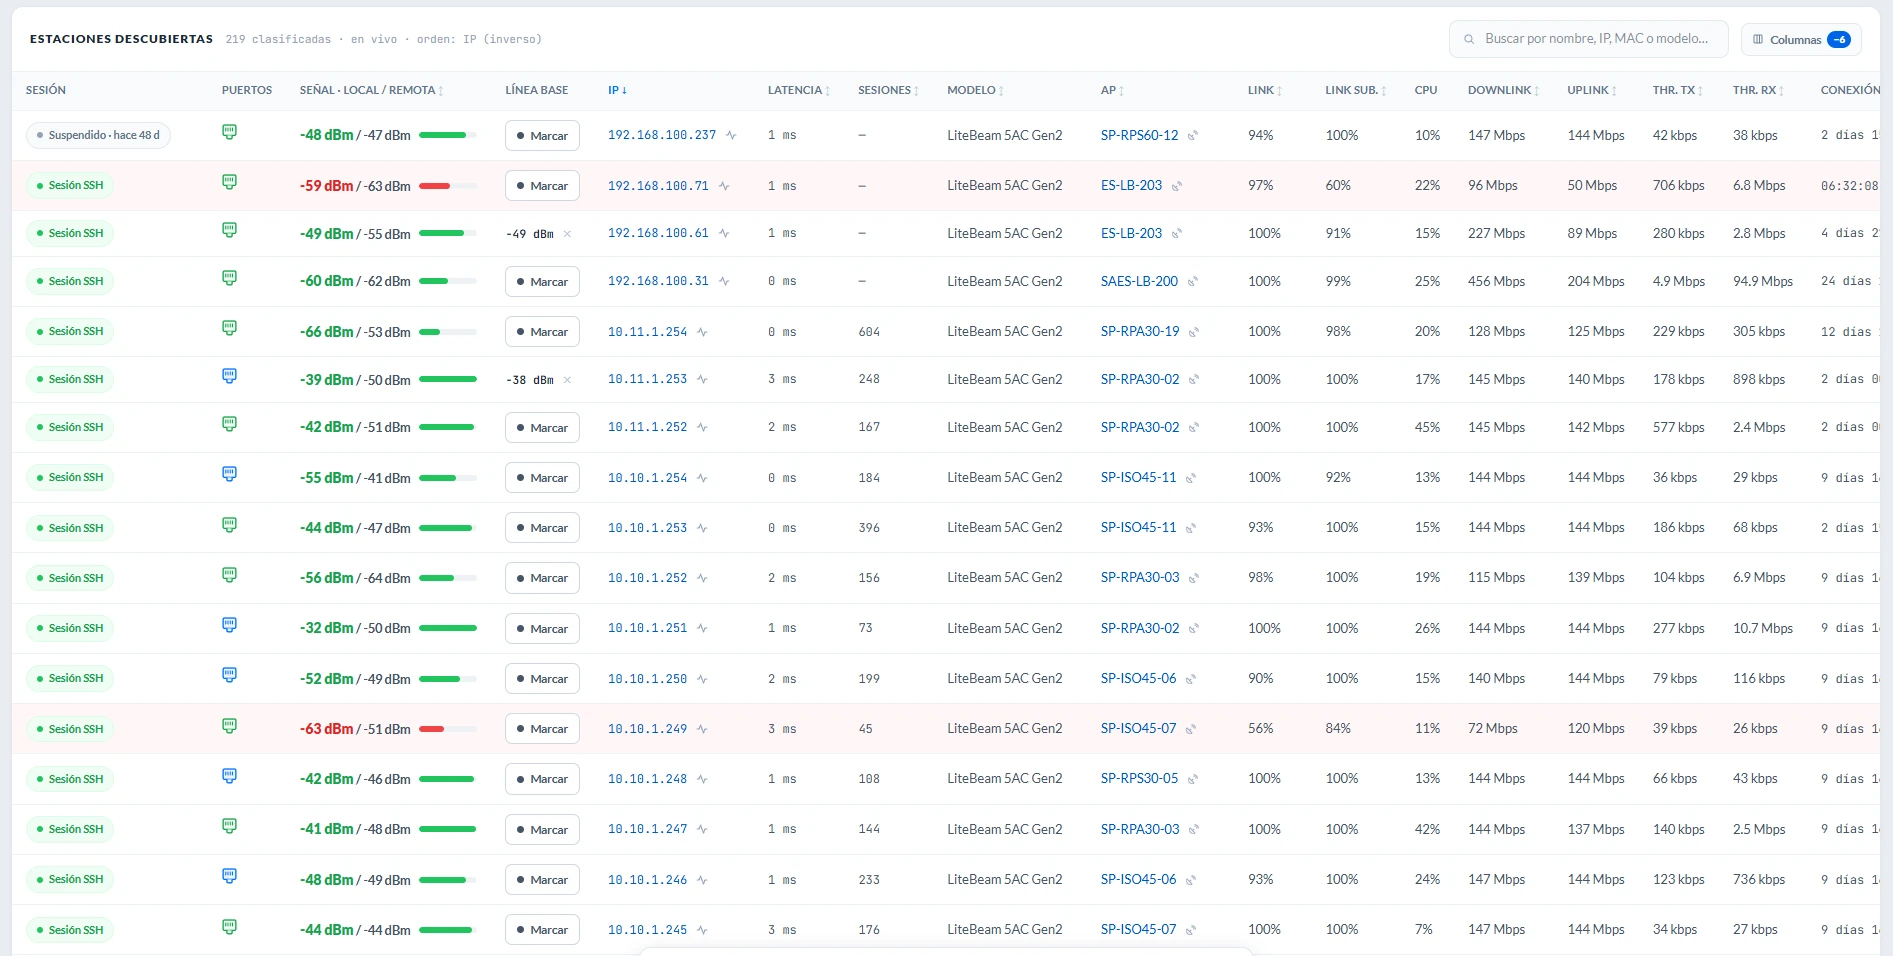Click the link icon next to SP-RPS30-05
Image resolution: width=1893 pixels, height=956 pixels.
coord(1193,779)
